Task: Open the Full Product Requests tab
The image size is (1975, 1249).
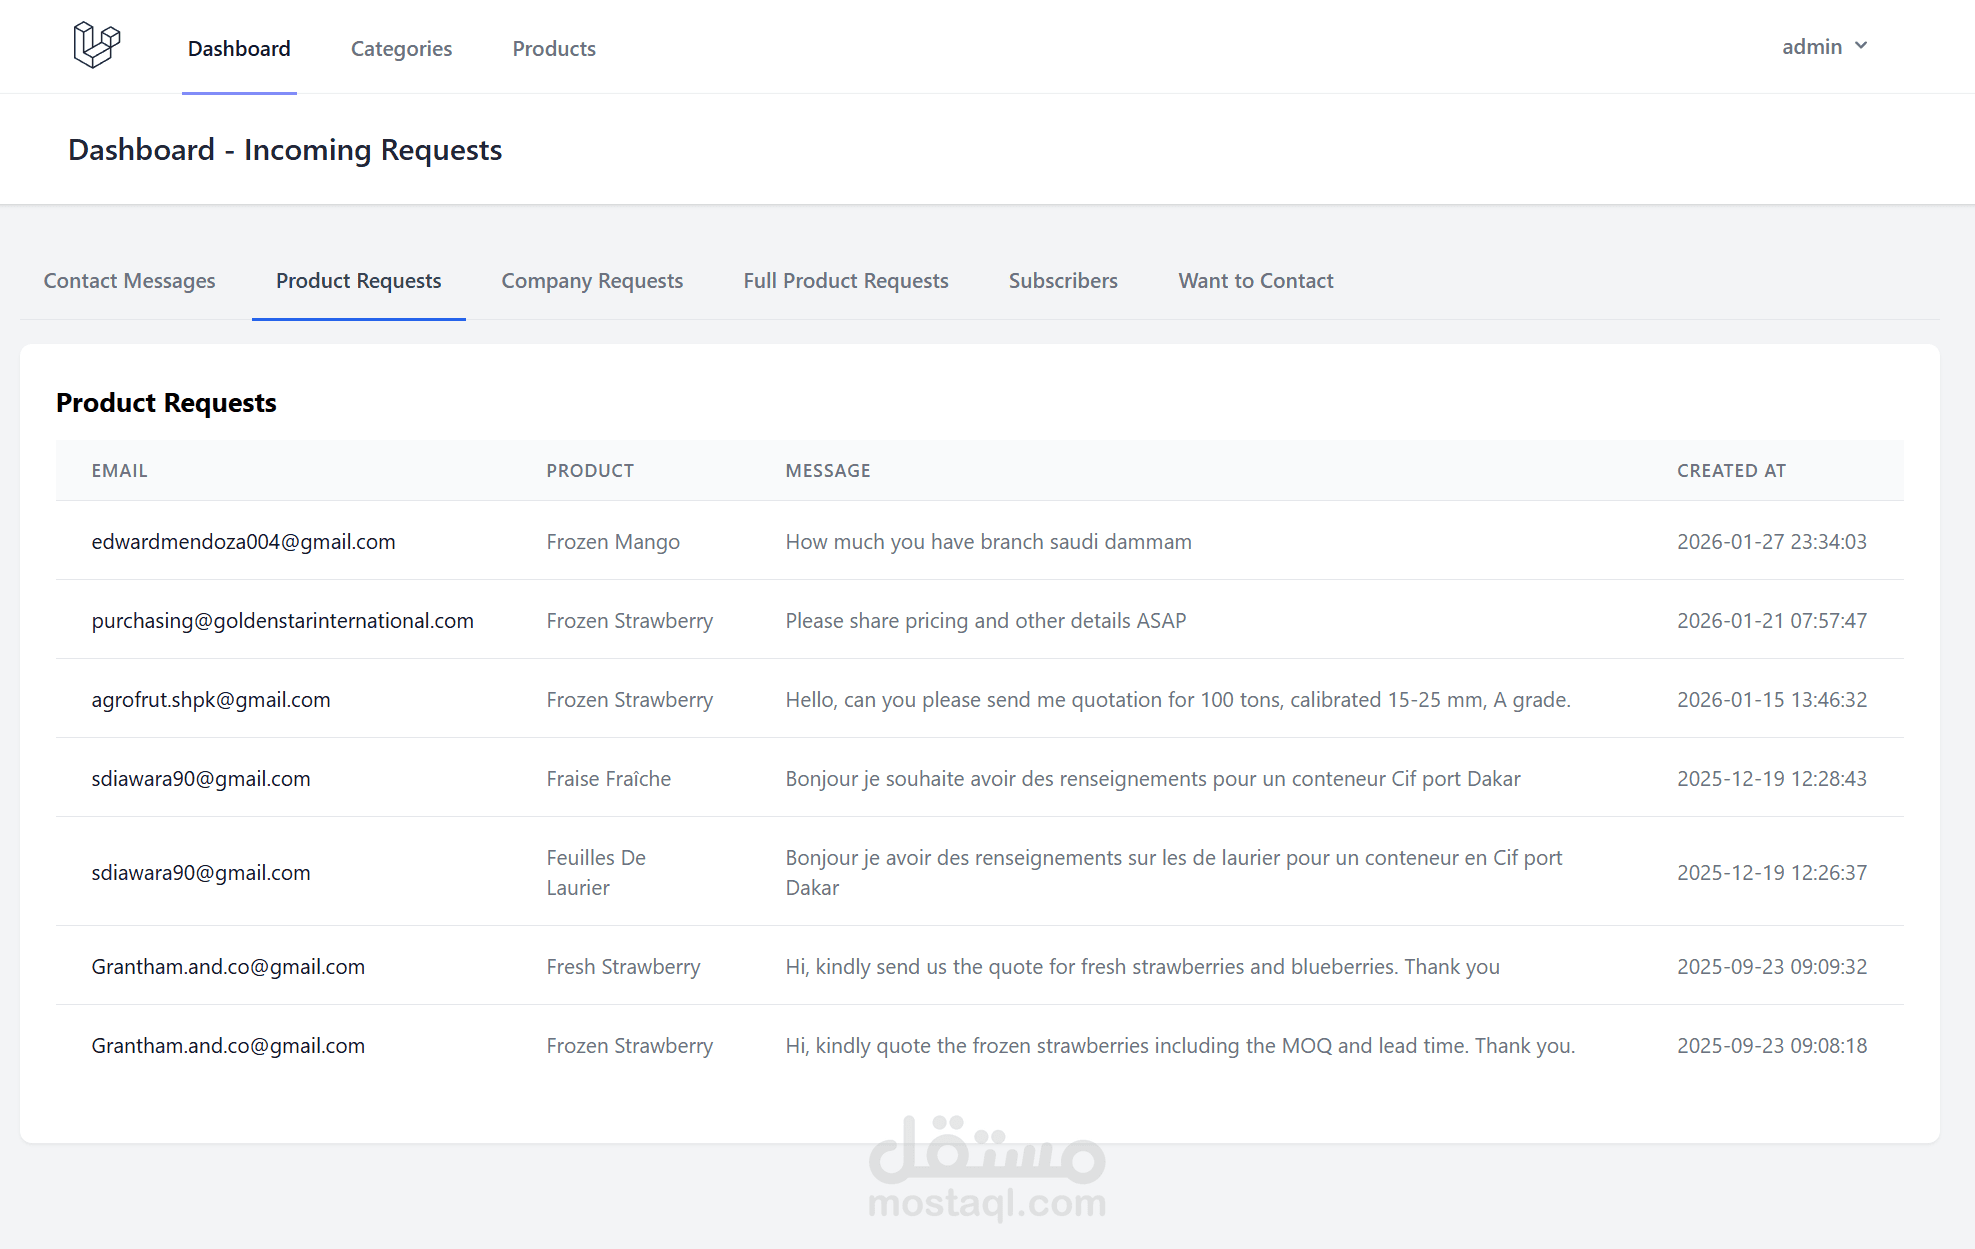Action: pyautogui.click(x=845, y=281)
